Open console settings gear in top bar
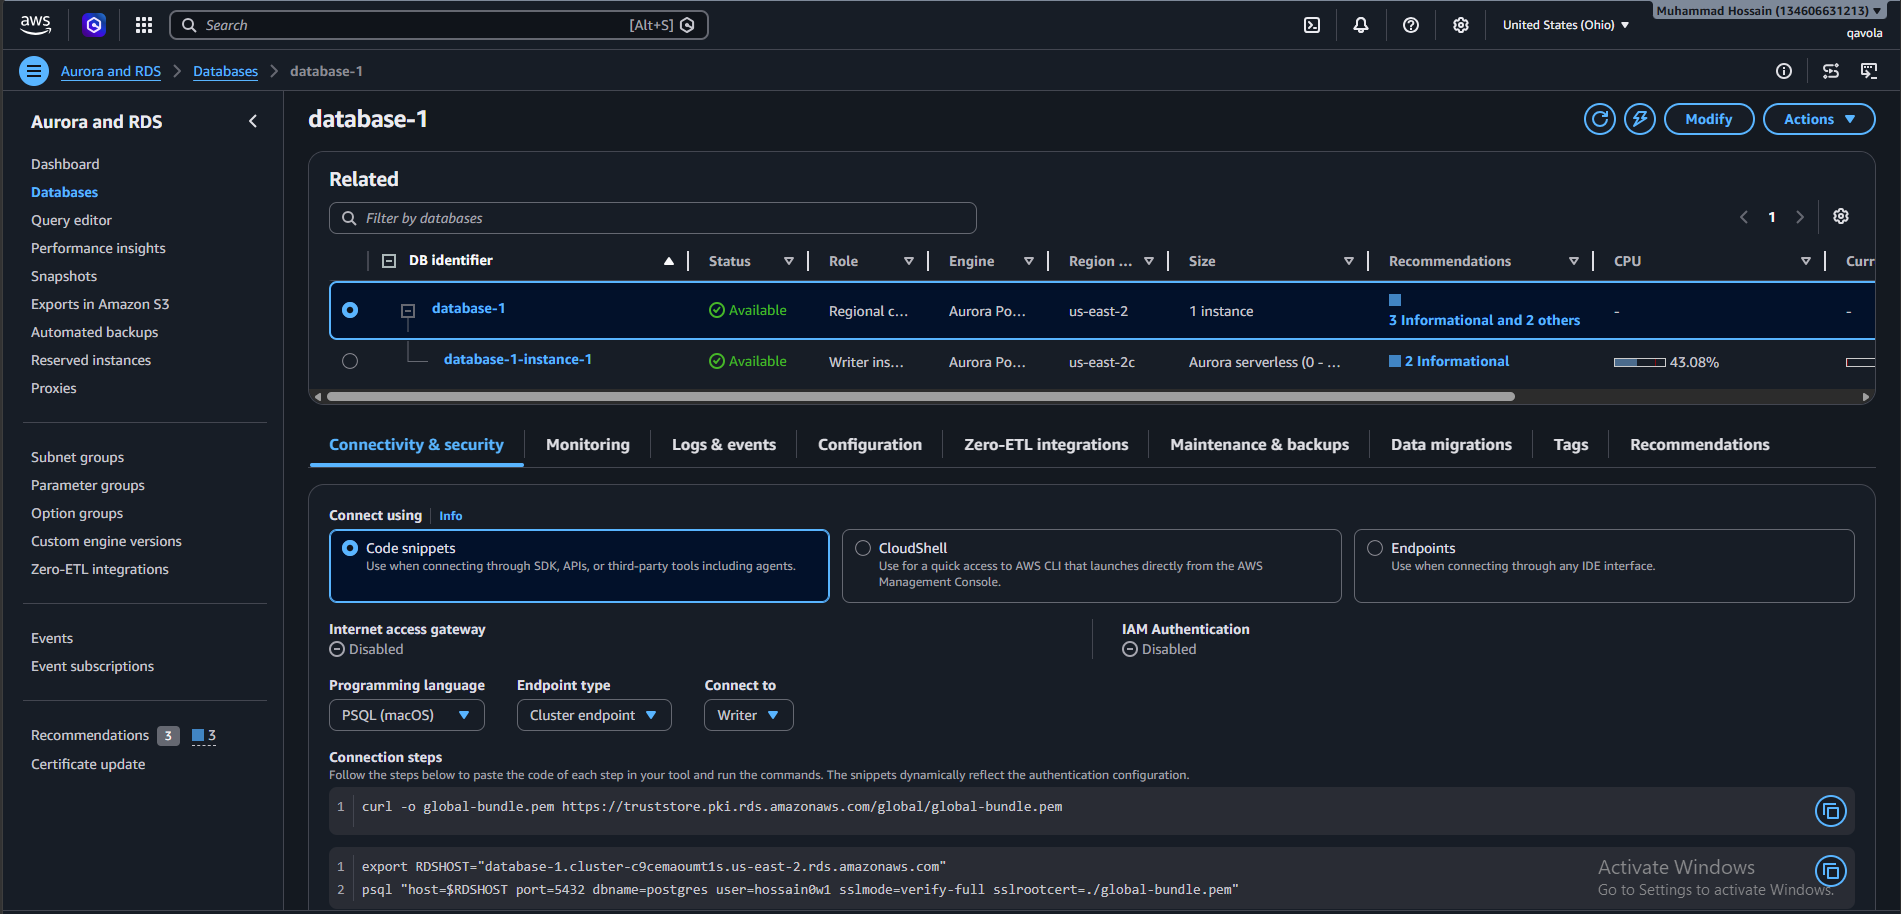Viewport: 1901px width, 914px height. coord(1461,25)
